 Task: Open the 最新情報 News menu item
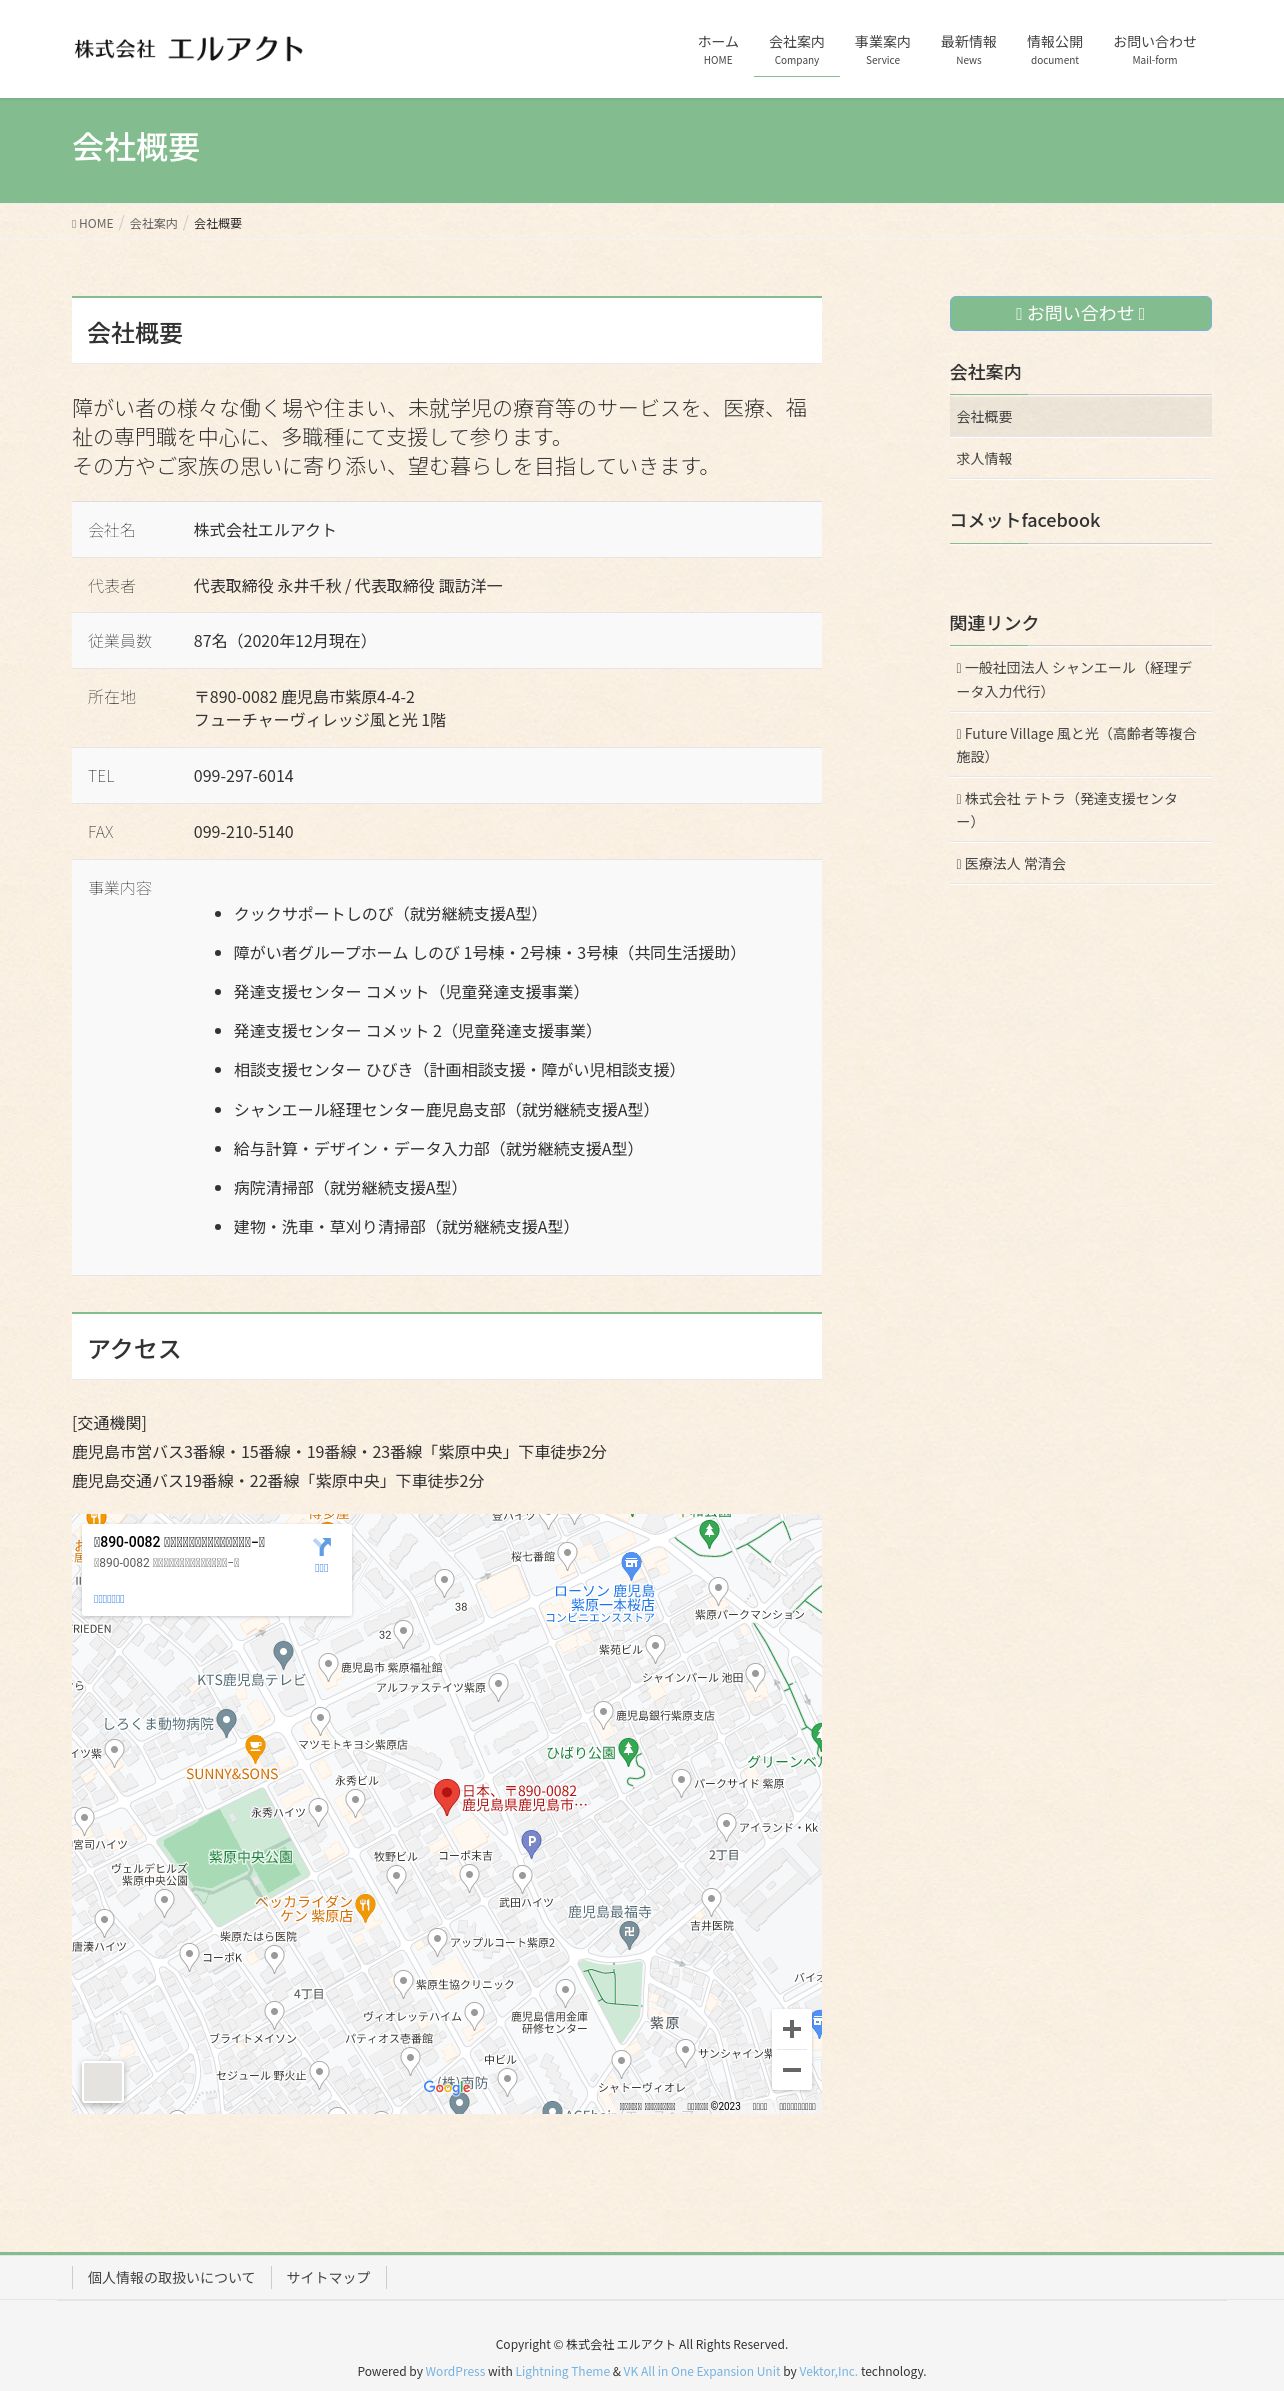968,50
